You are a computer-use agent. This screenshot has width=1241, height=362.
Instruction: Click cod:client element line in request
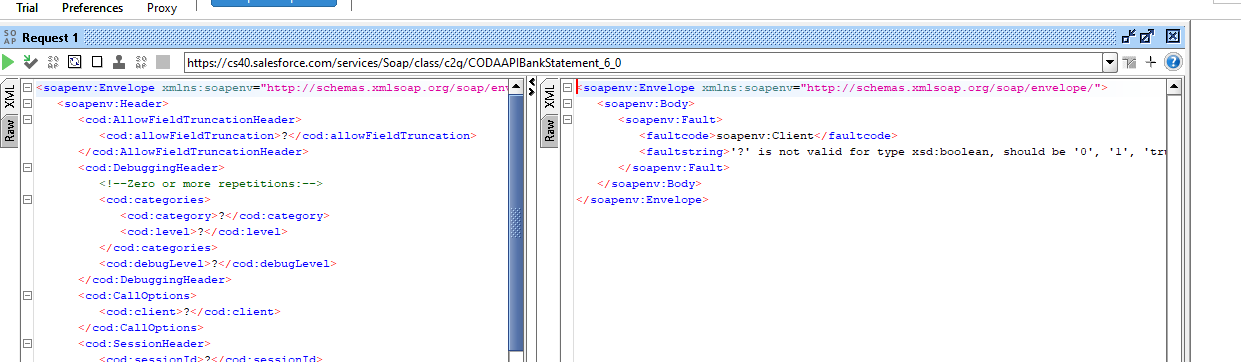tap(189, 312)
